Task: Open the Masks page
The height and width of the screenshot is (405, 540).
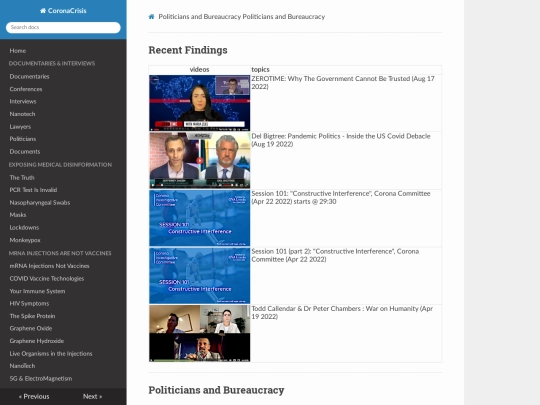Action: point(18,215)
